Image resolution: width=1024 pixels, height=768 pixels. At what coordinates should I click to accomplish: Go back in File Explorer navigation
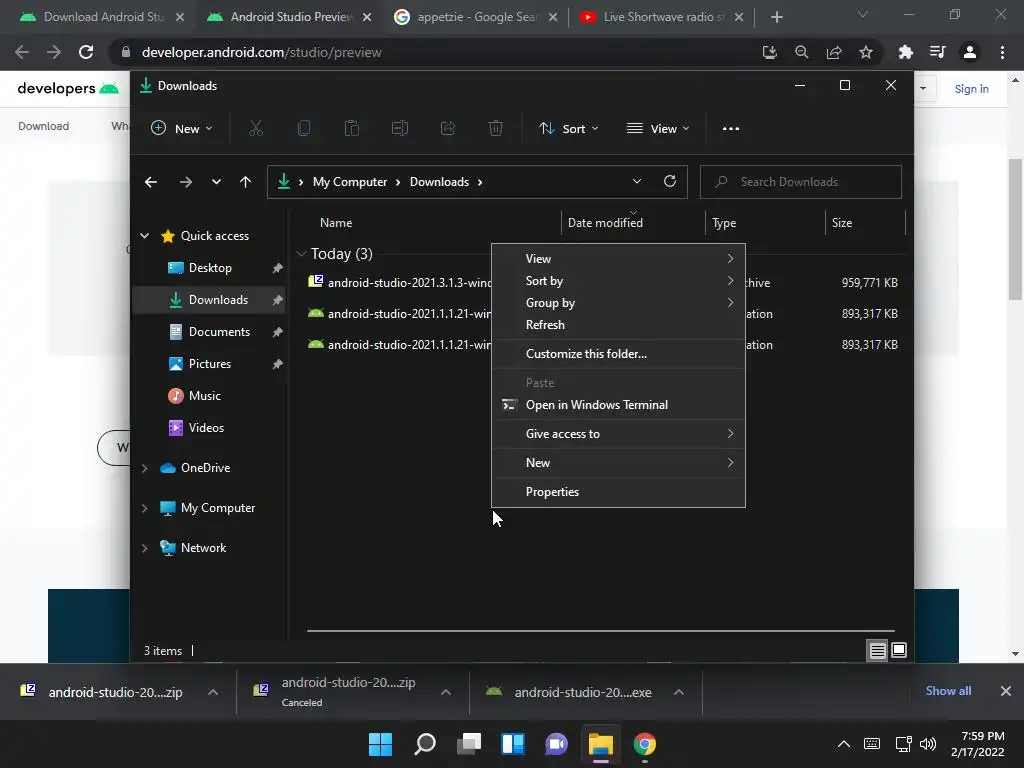pyautogui.click(x=151, y=182)
